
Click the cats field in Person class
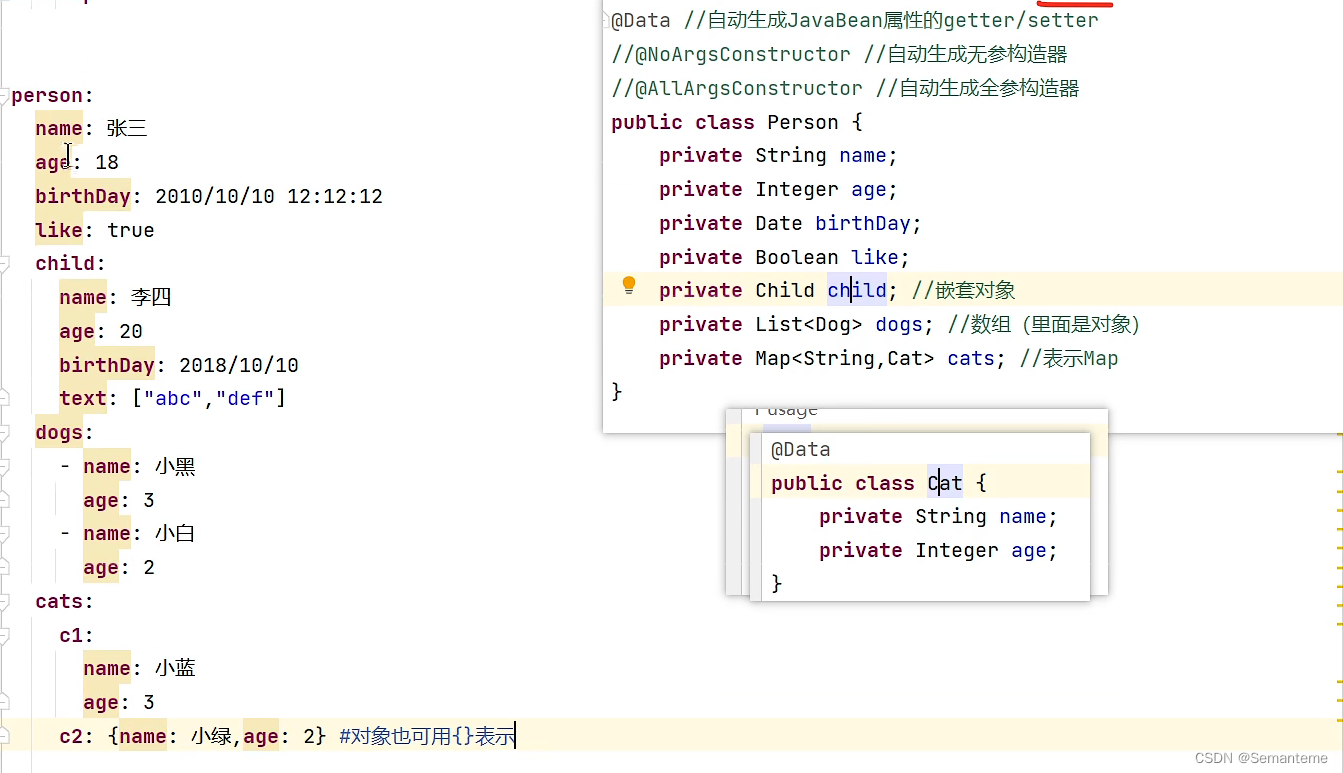tap(970, 358)
